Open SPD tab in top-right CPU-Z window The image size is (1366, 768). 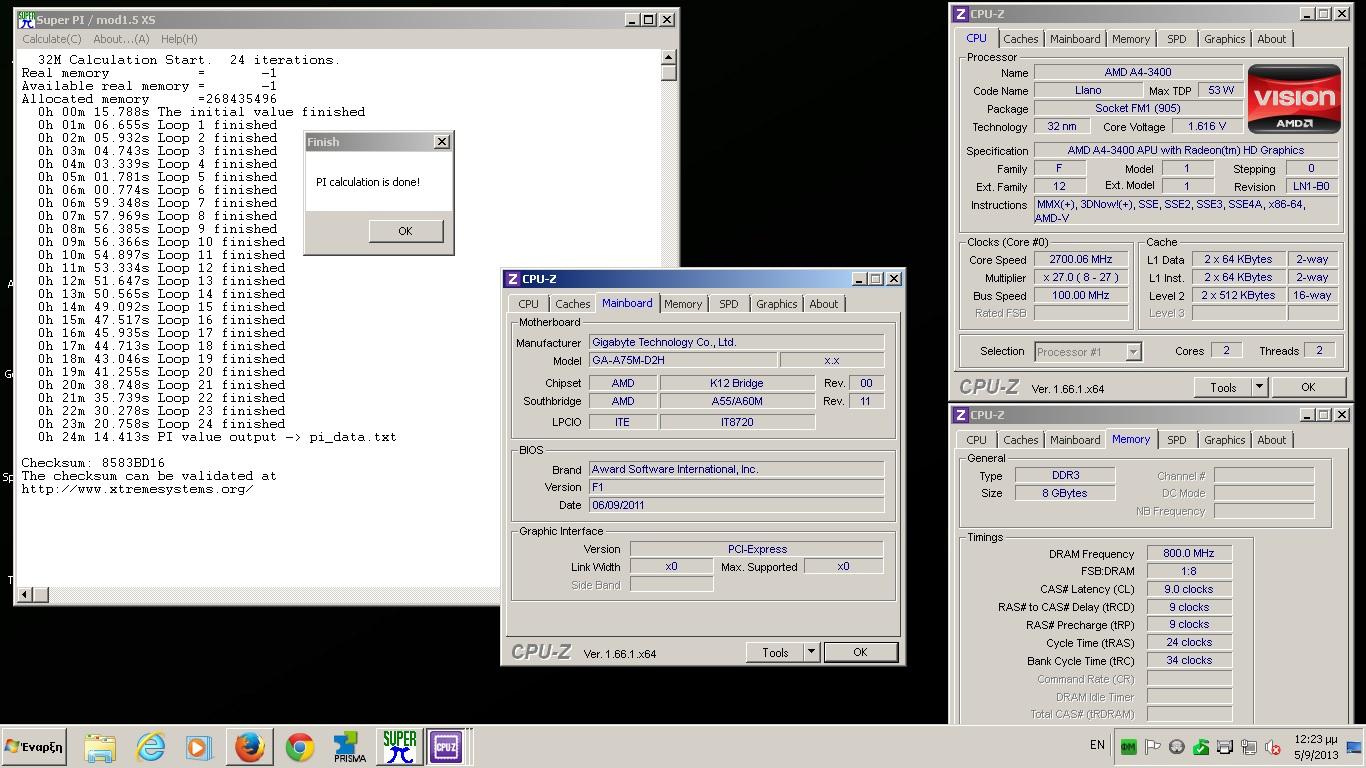1176,39
